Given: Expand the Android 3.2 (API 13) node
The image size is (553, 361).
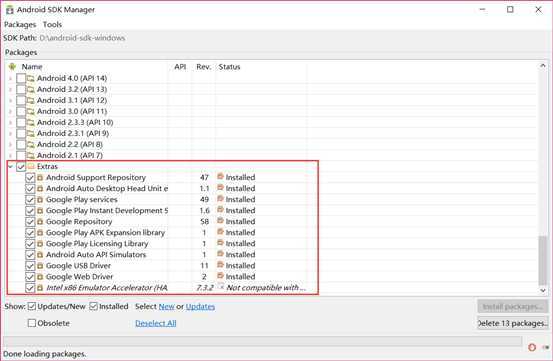Looking at the screenshot, I should (x=10, y=89).
